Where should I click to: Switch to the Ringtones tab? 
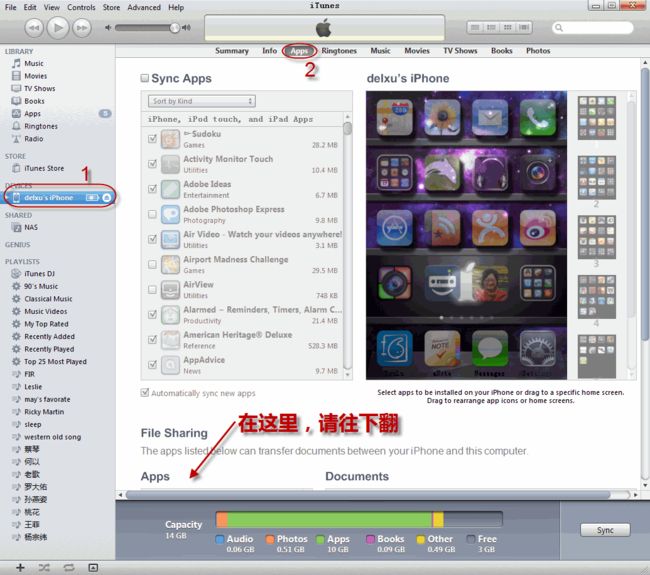point(339,51)
